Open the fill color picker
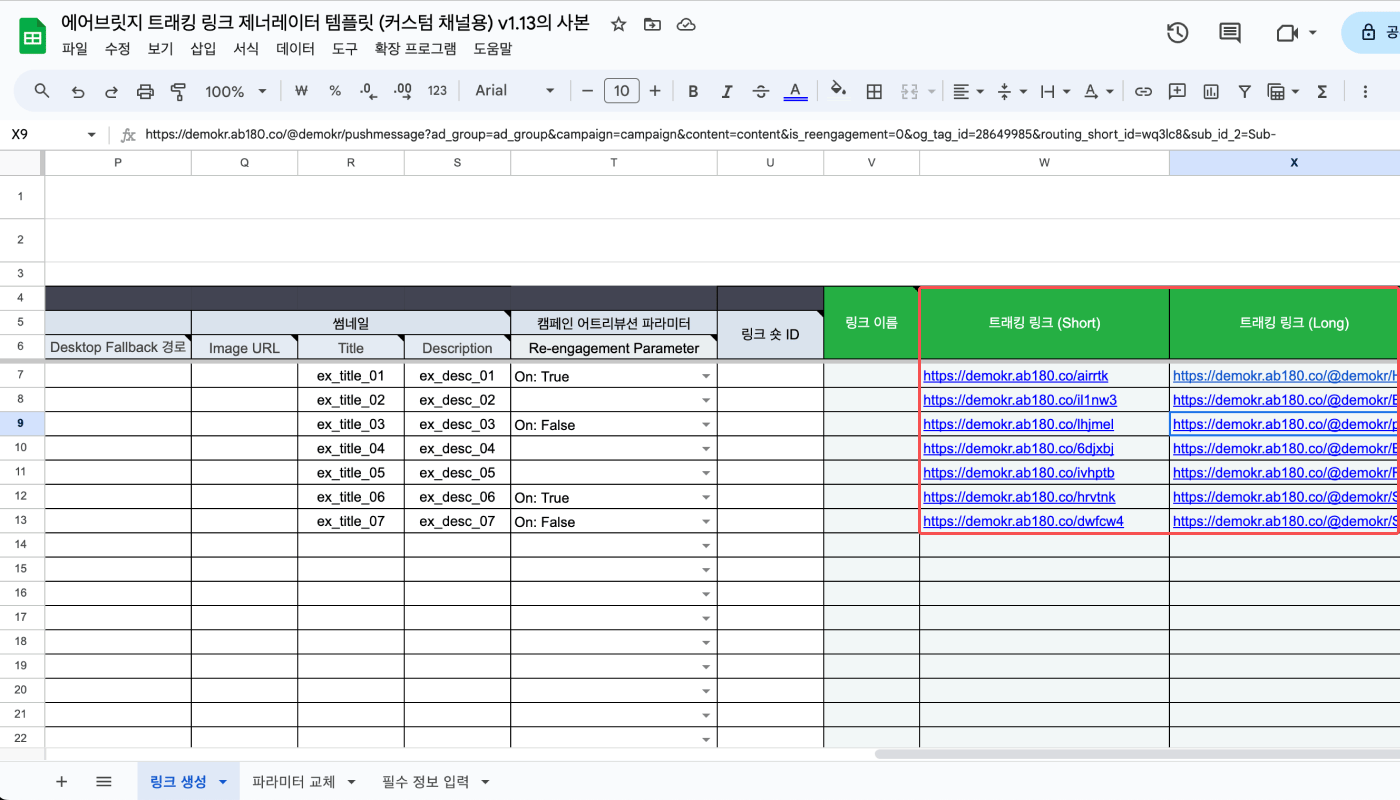 pyautogui.click(x=839, y=90)
